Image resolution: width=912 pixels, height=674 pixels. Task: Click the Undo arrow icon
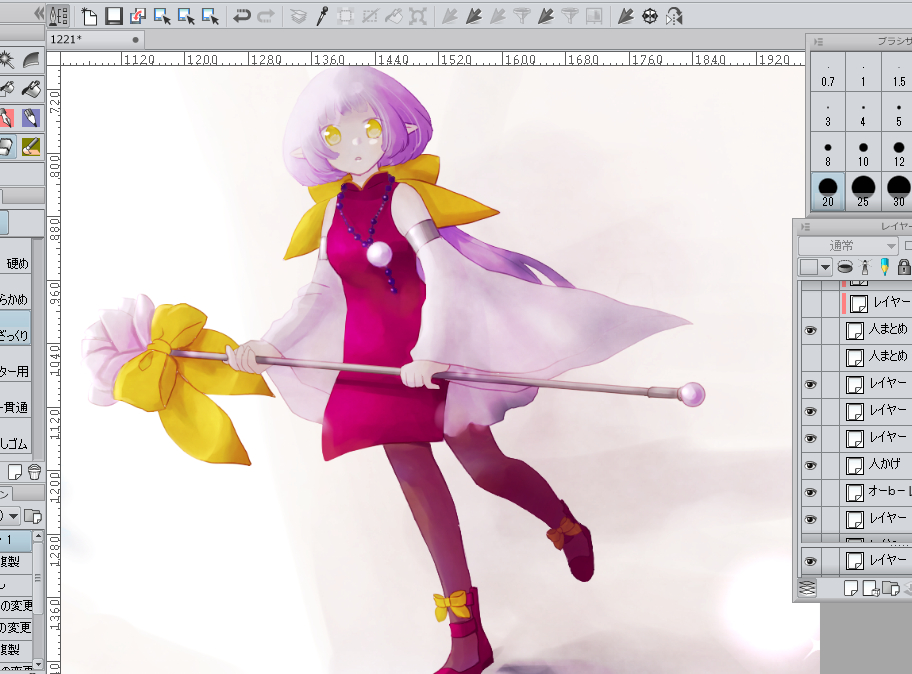241,16
